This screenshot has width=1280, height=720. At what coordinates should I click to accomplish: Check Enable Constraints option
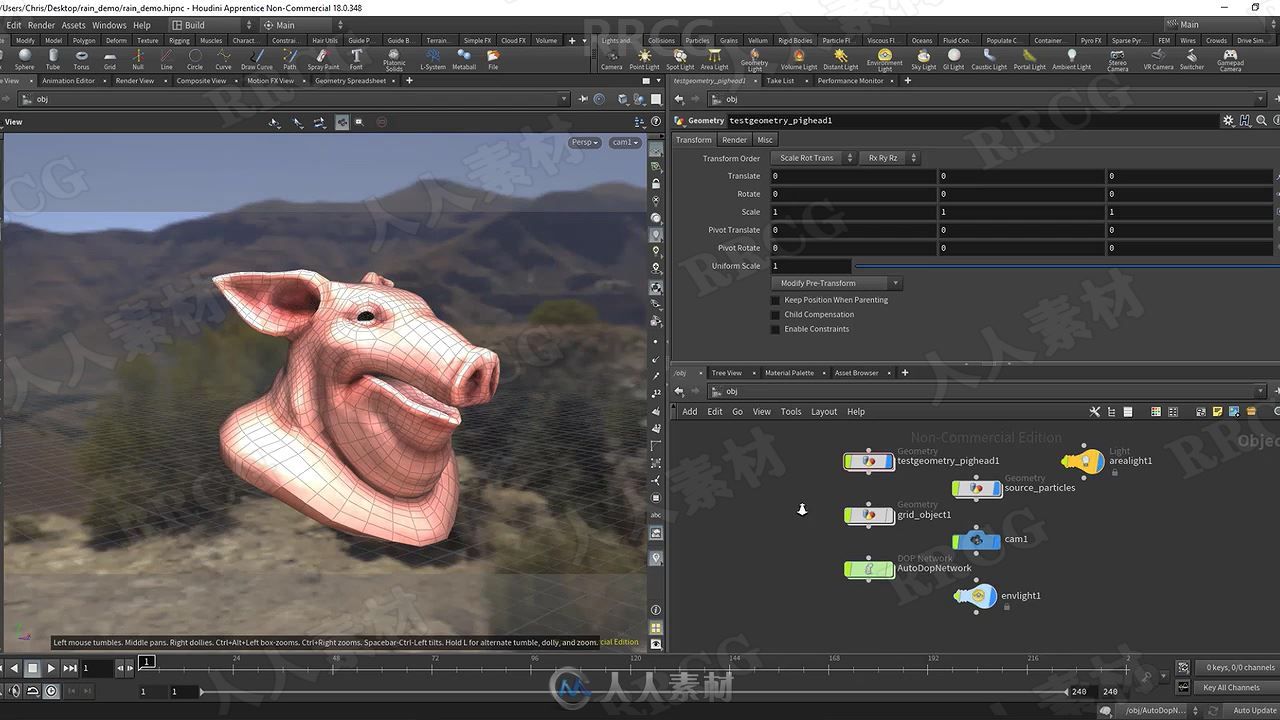coord(775,329)
